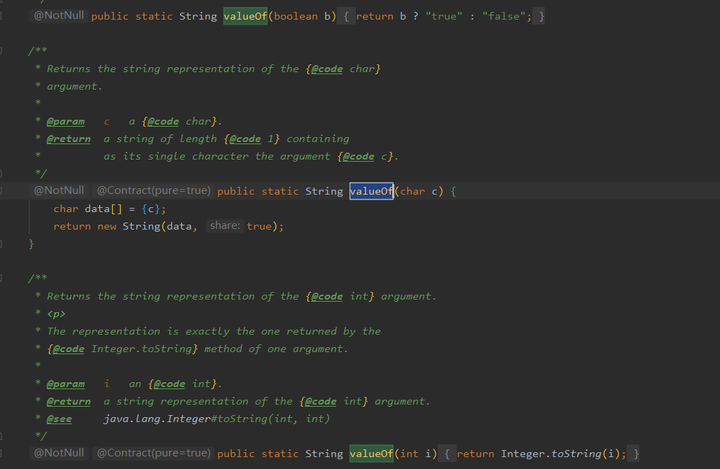Click new keyword in return statement

(x=107, y=226)
